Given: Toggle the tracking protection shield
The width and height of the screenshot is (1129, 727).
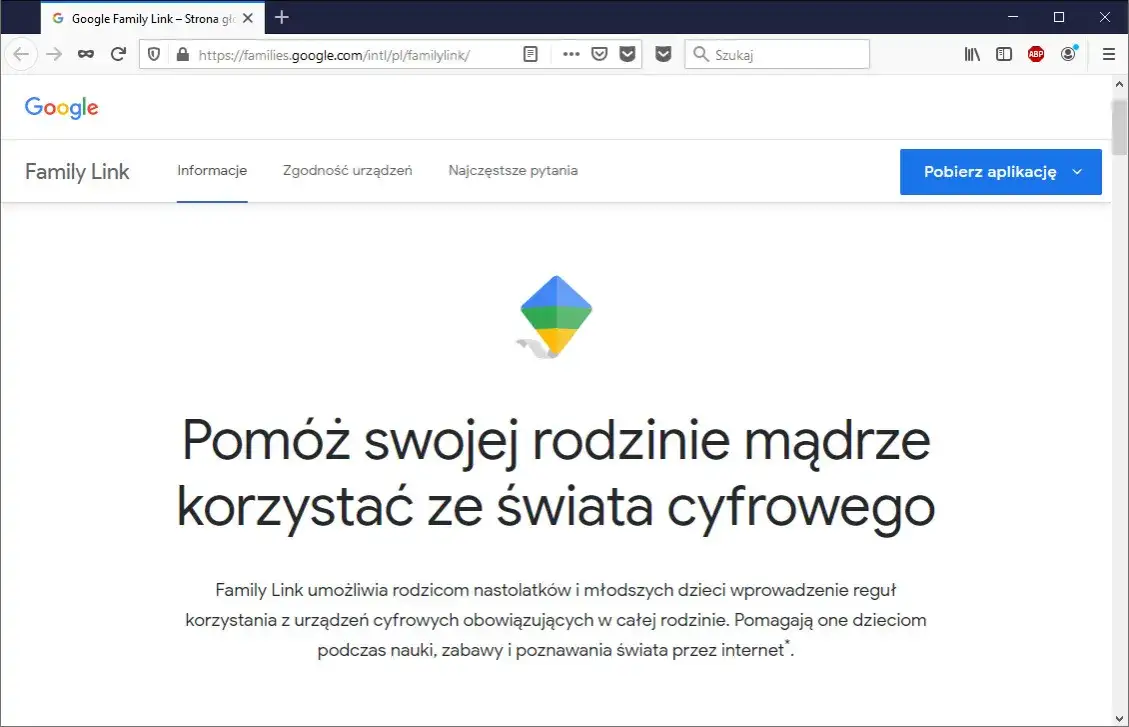Looking at the screenshot, I should 152,54.
